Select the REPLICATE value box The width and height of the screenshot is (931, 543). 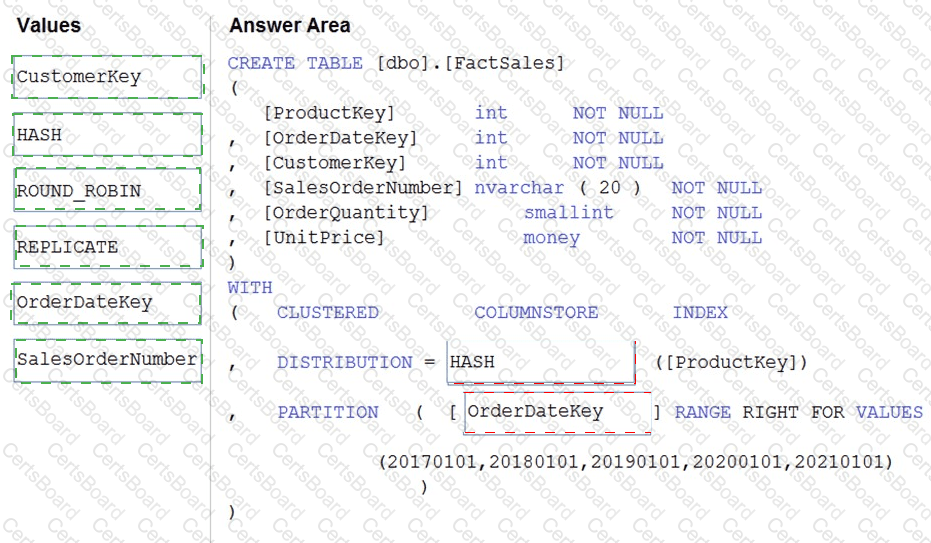pyautogui.click(x=108, y=247)
